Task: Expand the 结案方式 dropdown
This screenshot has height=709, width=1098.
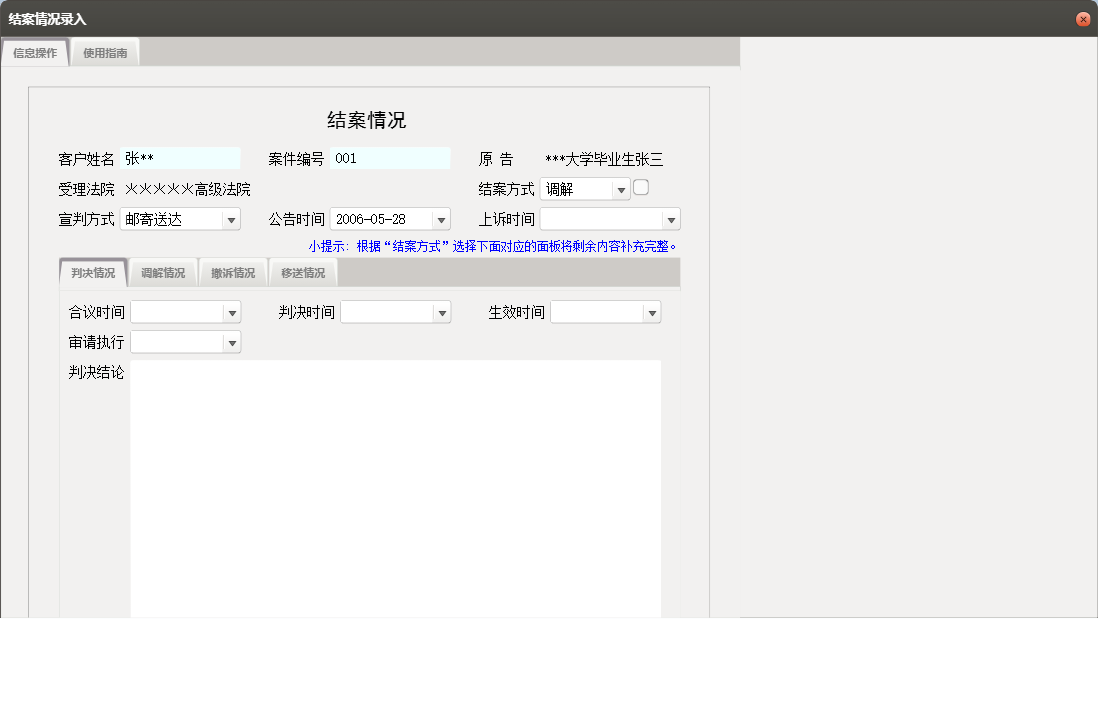Action: (620, 190)
